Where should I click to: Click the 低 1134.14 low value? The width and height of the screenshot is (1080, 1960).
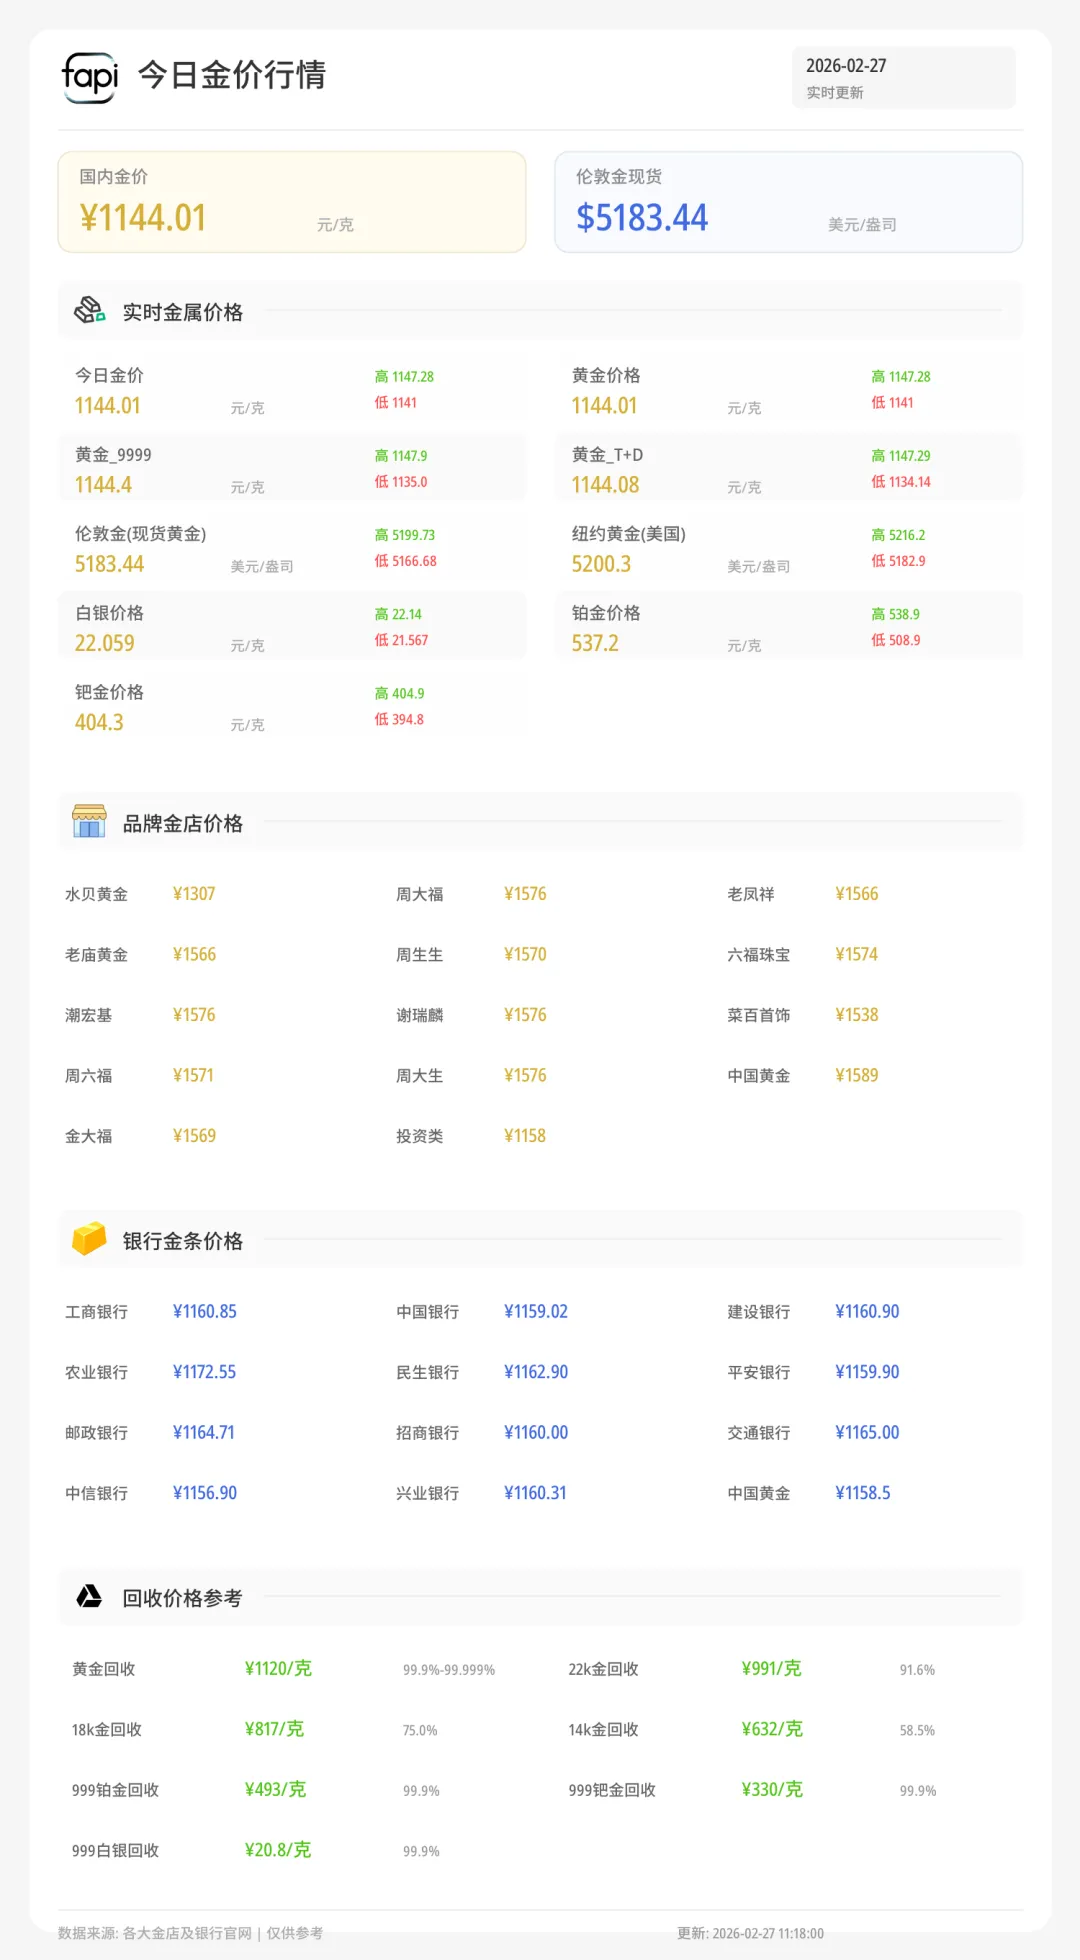pyautogui.click(x=901, y=482)
